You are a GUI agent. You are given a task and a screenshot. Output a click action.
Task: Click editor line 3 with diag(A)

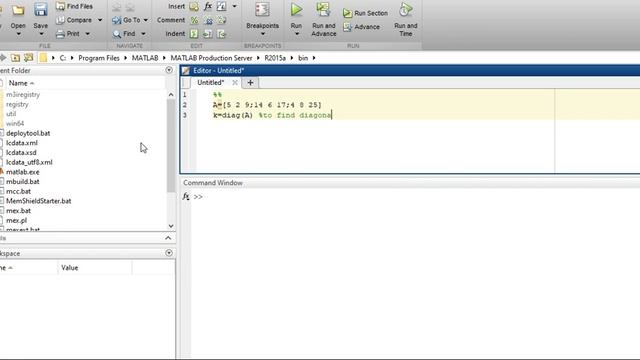point(272,115)
